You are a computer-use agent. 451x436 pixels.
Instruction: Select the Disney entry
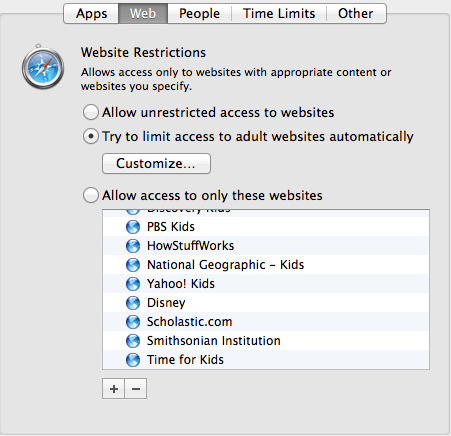click(x=266, y=303)
